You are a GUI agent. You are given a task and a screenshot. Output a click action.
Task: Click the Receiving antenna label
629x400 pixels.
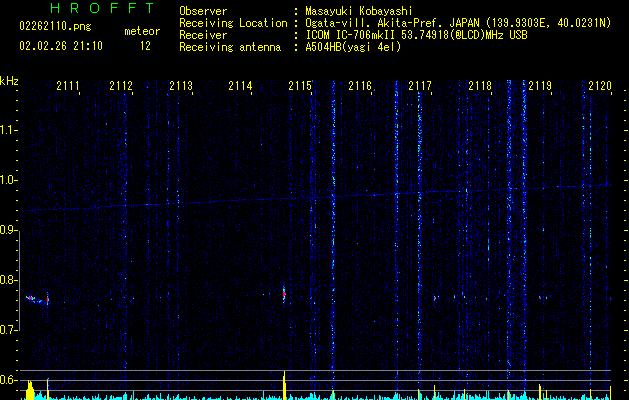230,47
